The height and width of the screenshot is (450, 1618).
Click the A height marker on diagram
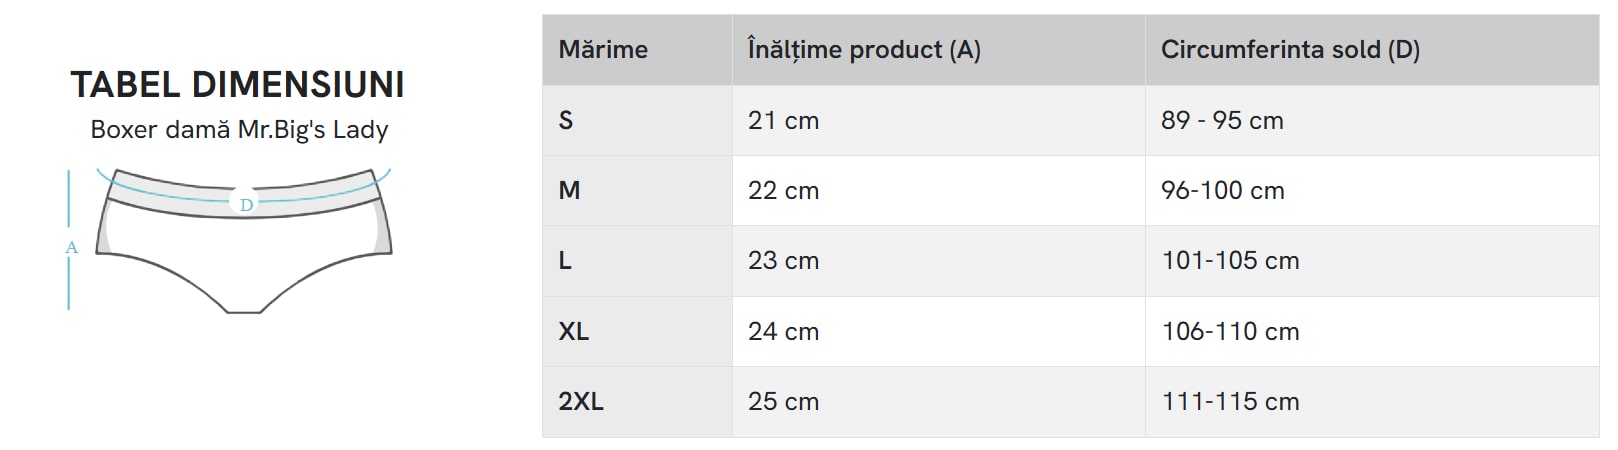(x=71, y=247)
